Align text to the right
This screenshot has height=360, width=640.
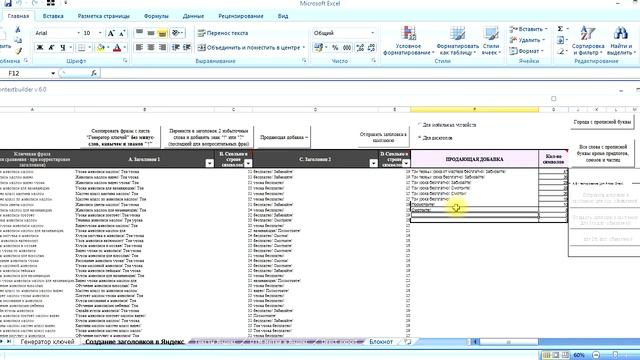[x=162, y=47]
